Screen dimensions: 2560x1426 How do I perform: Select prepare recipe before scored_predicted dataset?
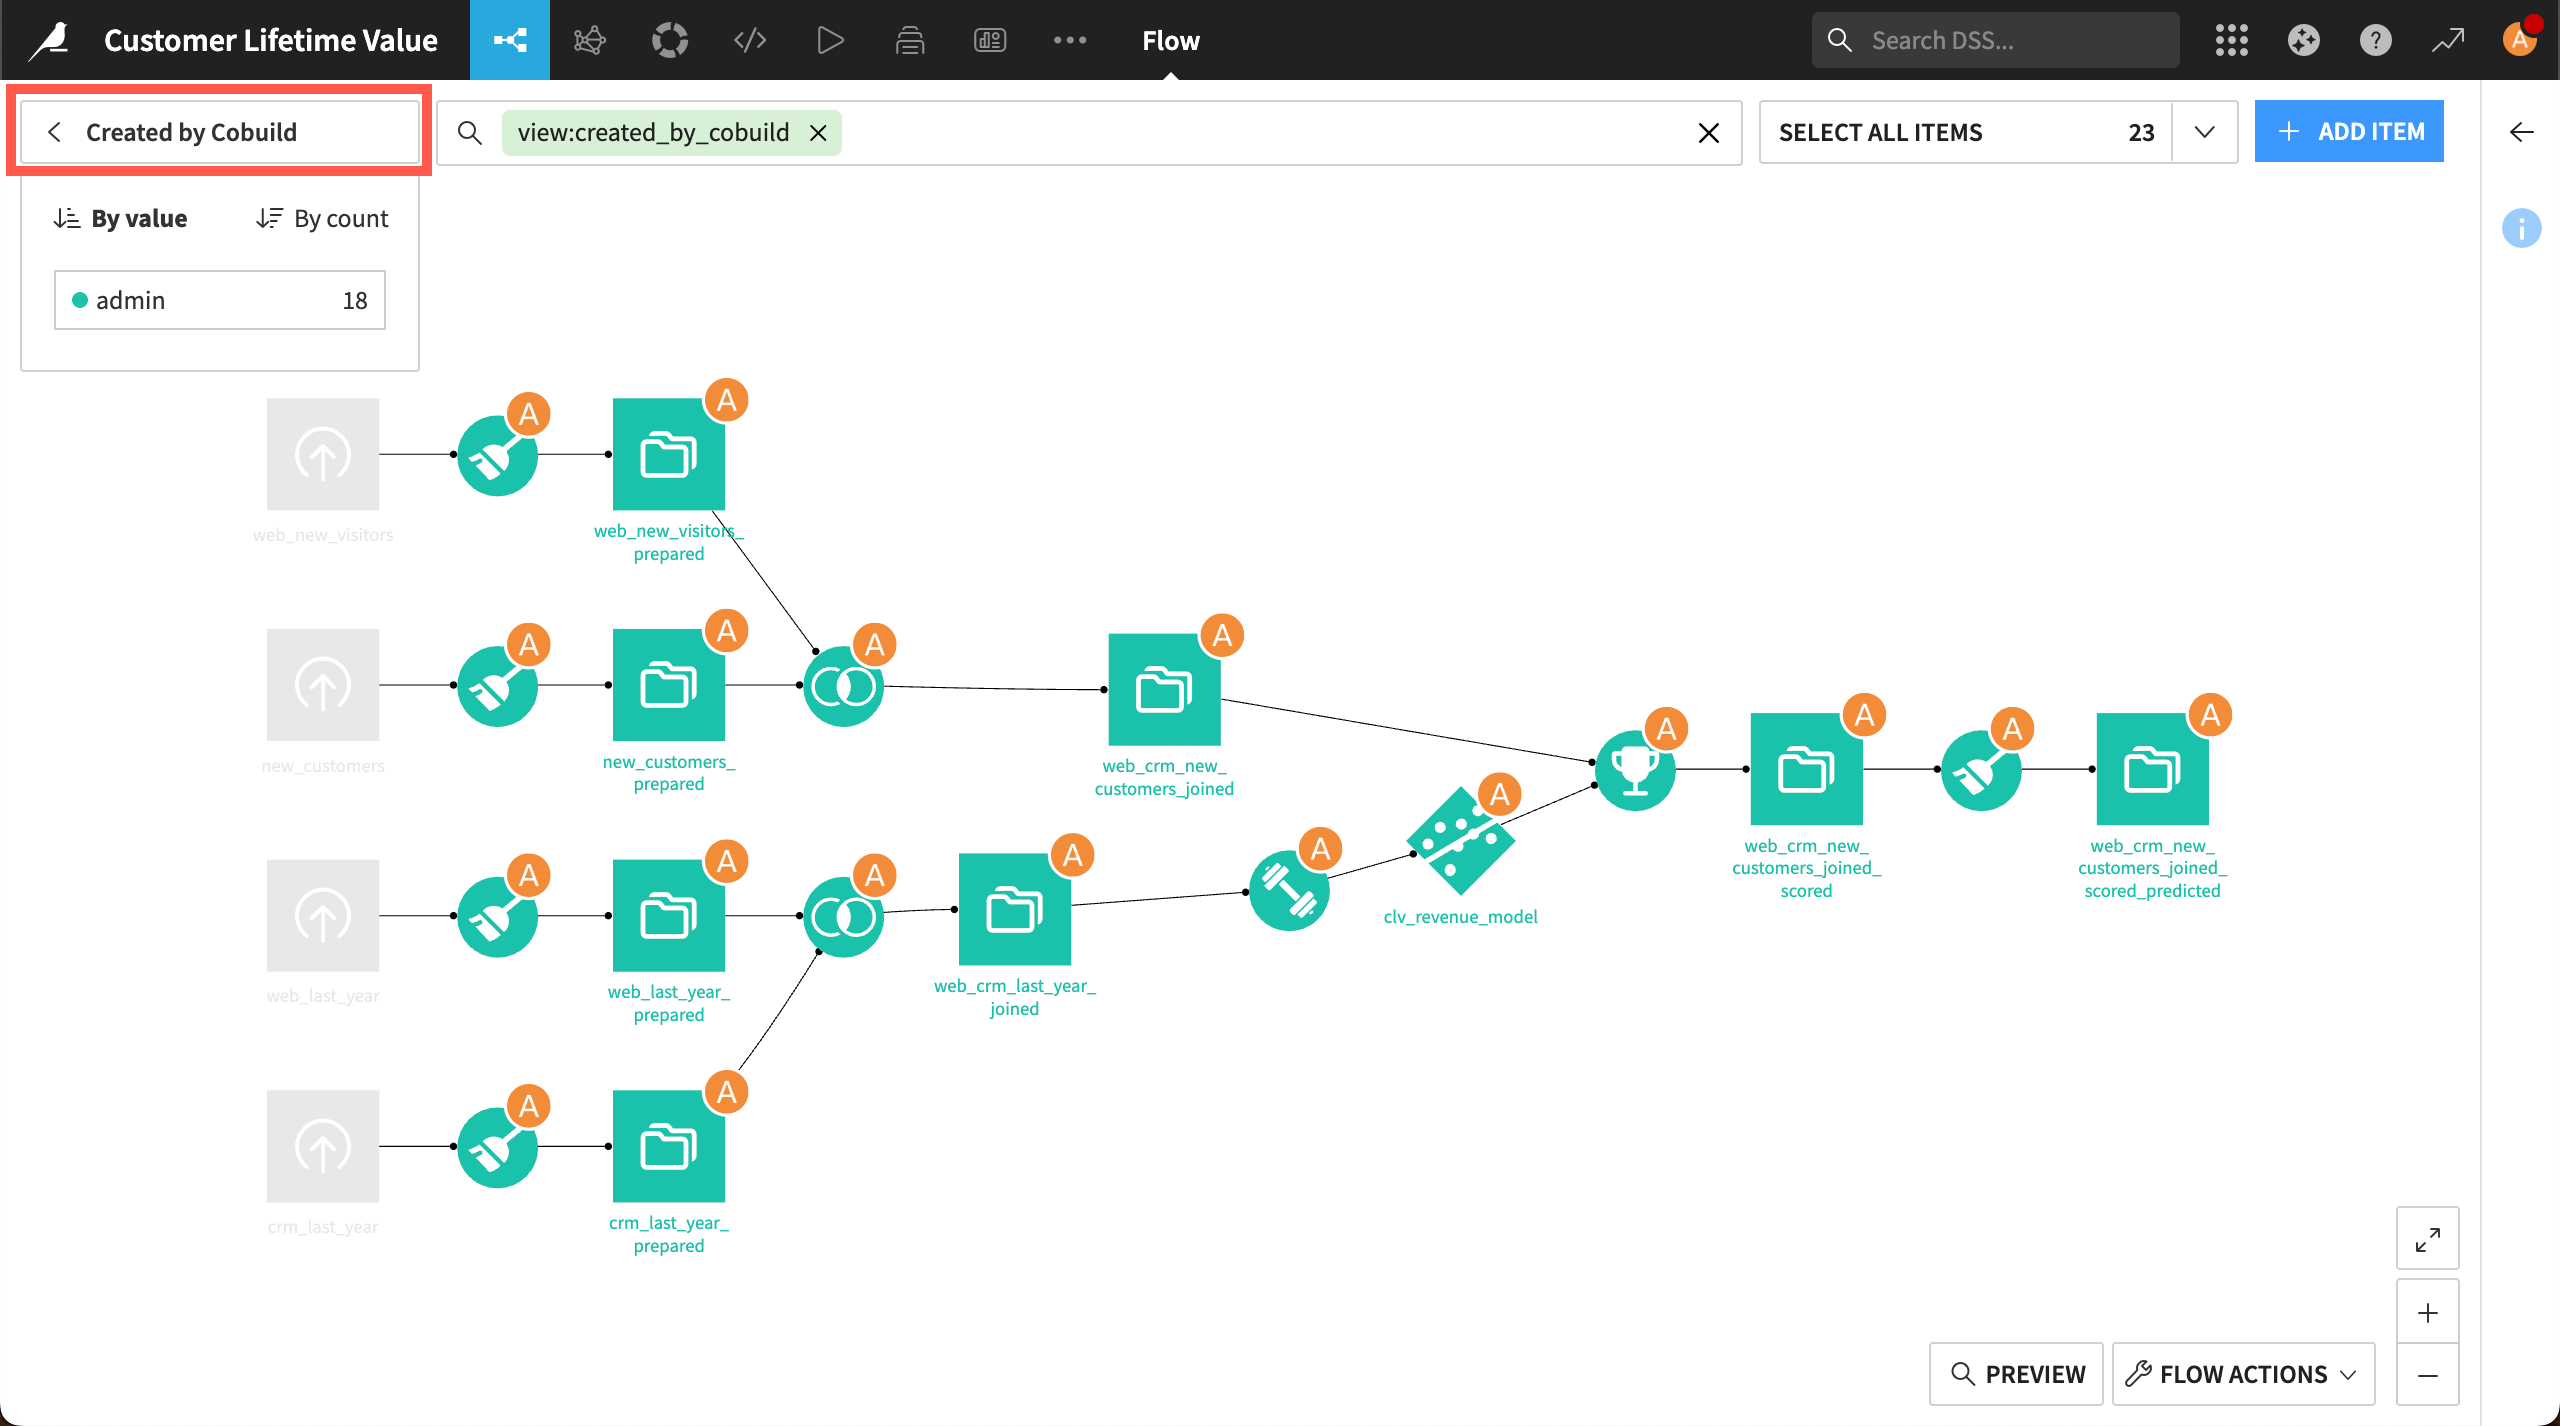tap(1981, 770)
